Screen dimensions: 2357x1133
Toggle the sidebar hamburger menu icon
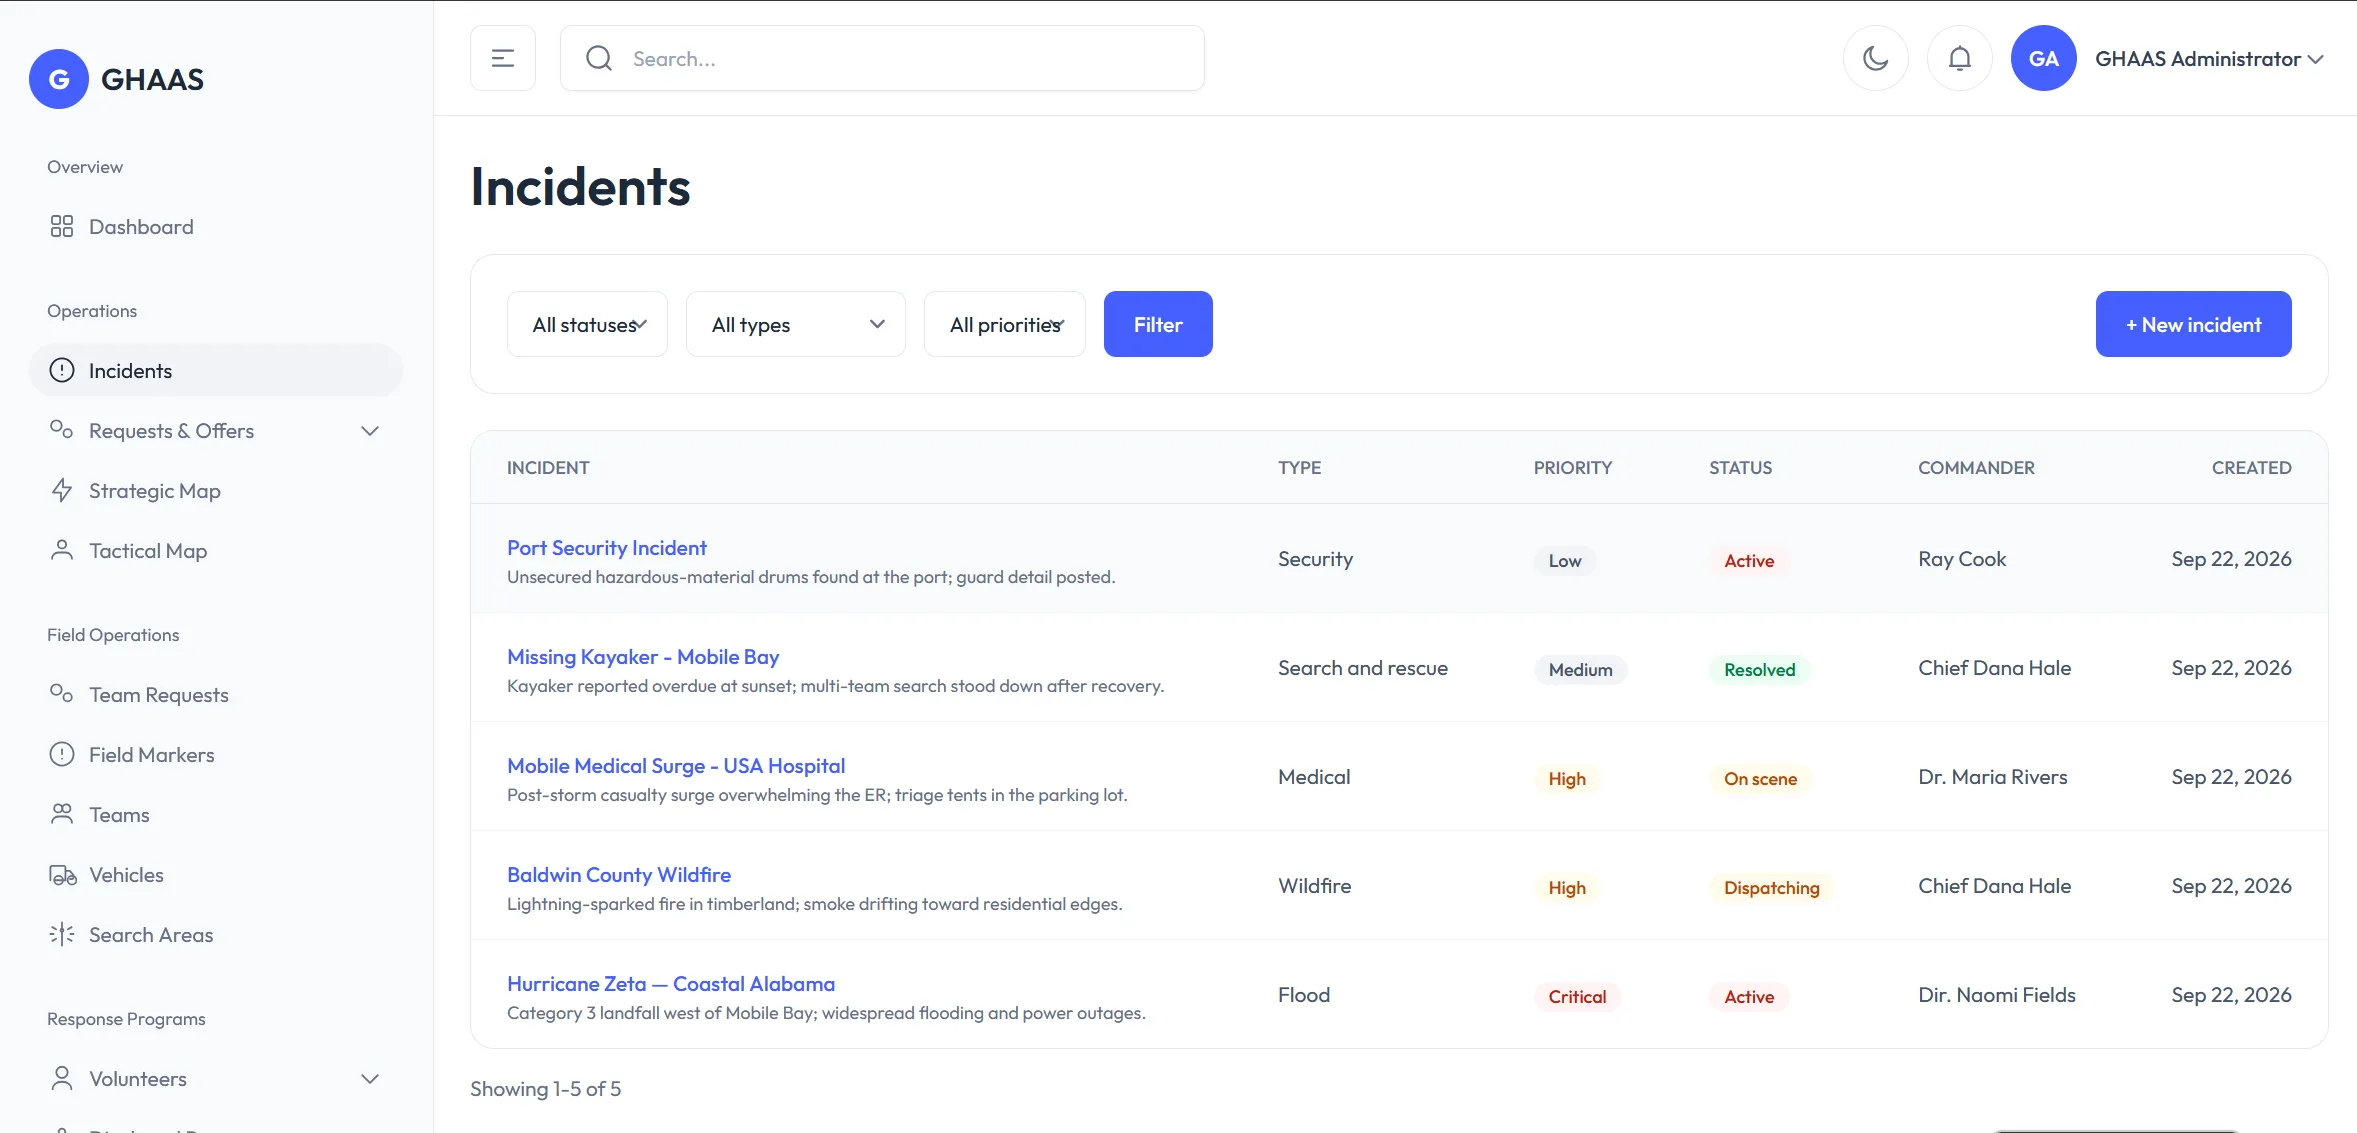tap(503, 58)
